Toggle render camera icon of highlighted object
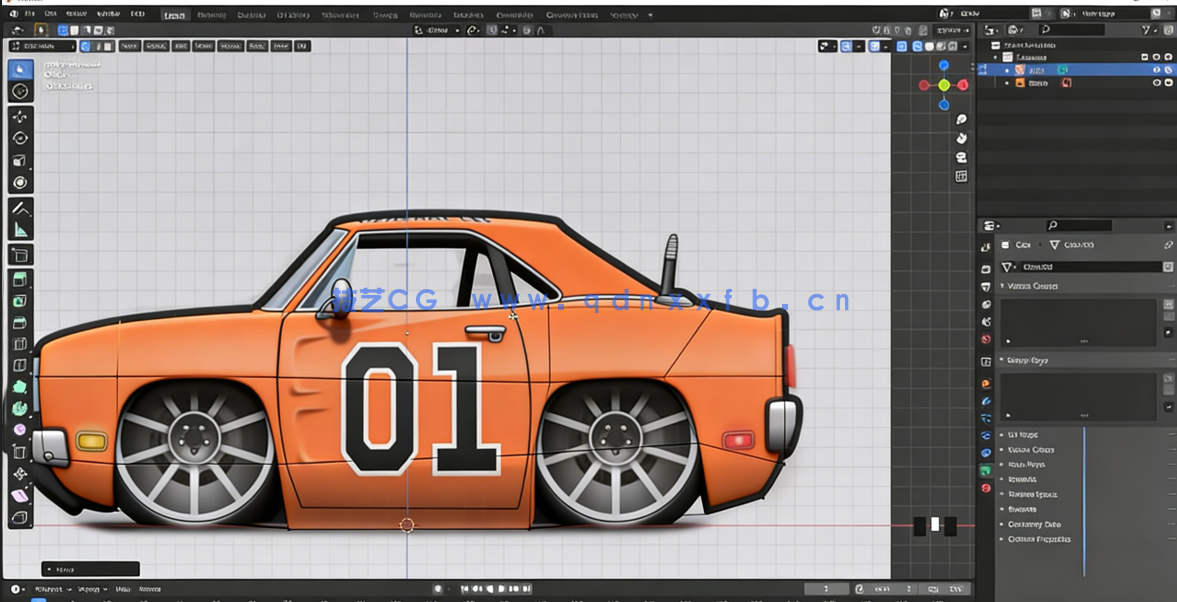This screenshot has height=602, width=1177. pyautogui.click(x=1168, y=70)
